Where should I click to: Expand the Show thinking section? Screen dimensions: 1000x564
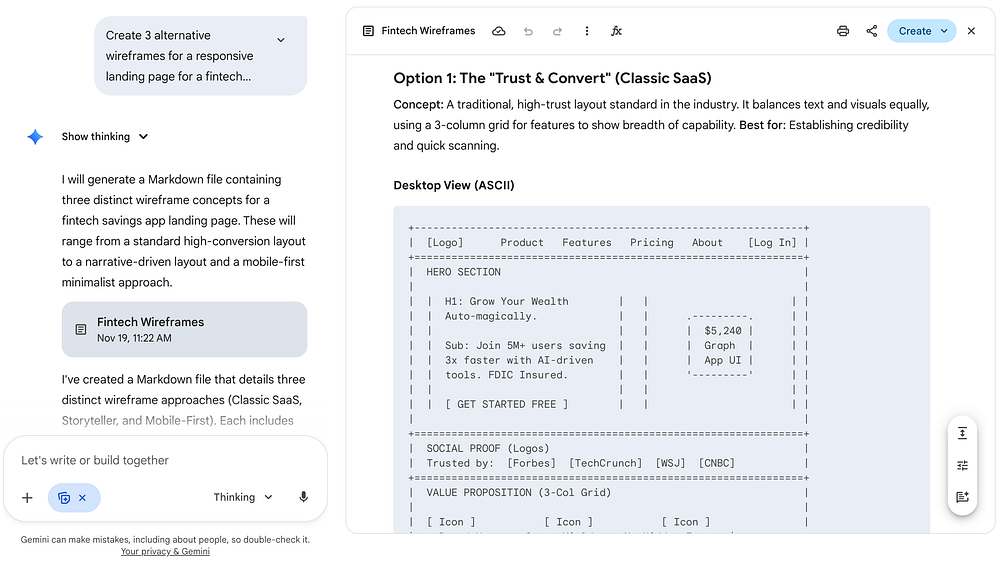pos(105,137)
